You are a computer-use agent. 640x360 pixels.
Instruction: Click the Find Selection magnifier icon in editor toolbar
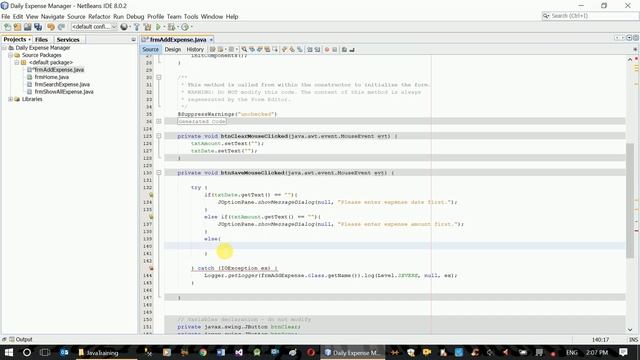244,49
